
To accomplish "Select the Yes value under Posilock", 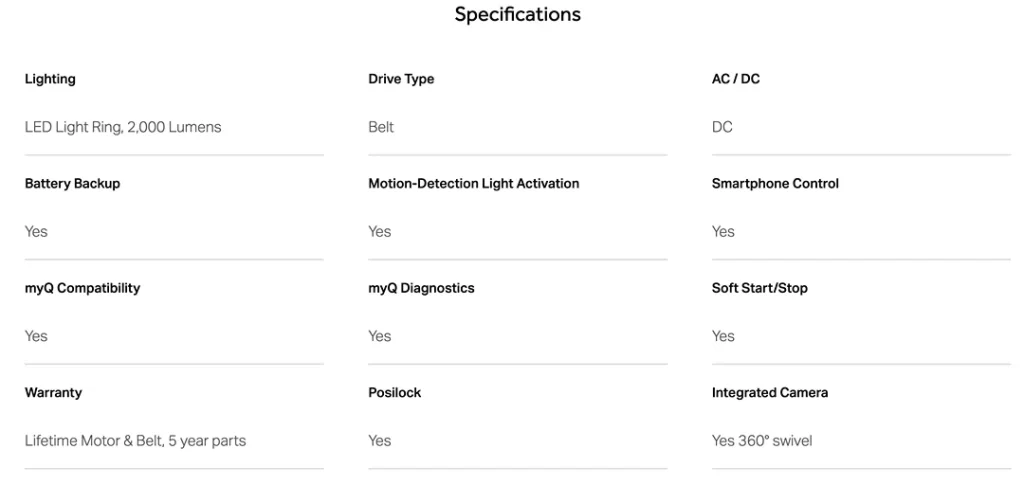I will [x=380, y=441].
